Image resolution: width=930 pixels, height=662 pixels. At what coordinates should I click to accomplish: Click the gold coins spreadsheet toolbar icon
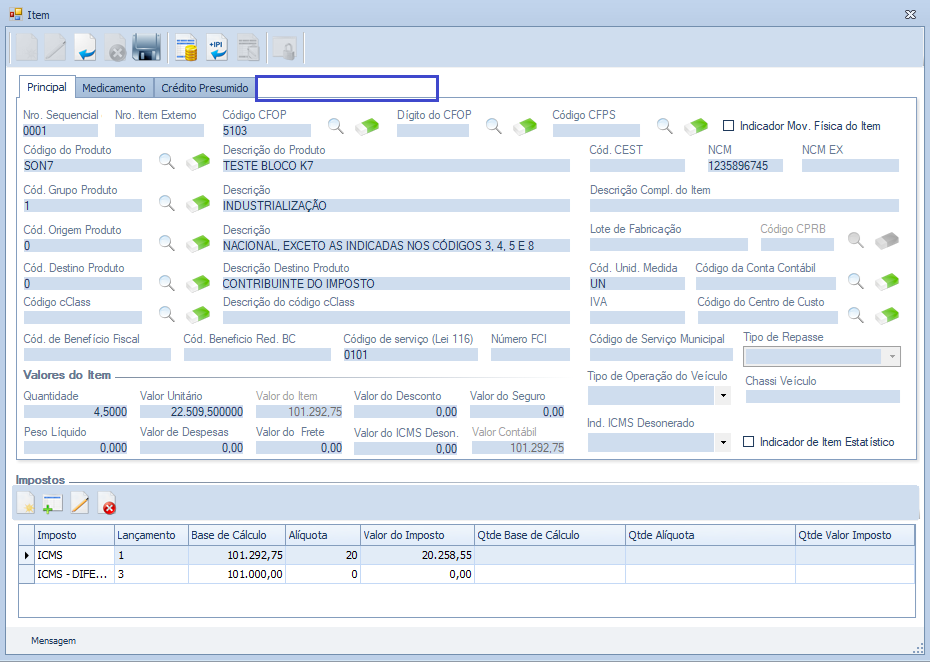pos(186,47)
